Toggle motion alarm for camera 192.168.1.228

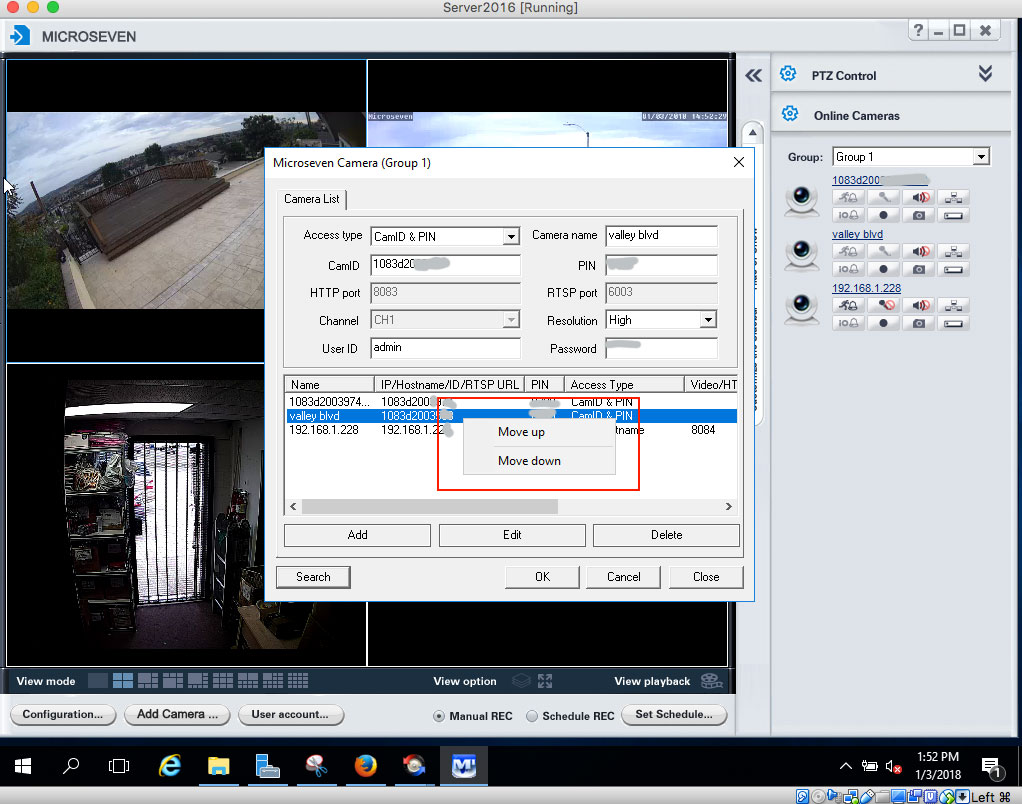pos(848,305)
